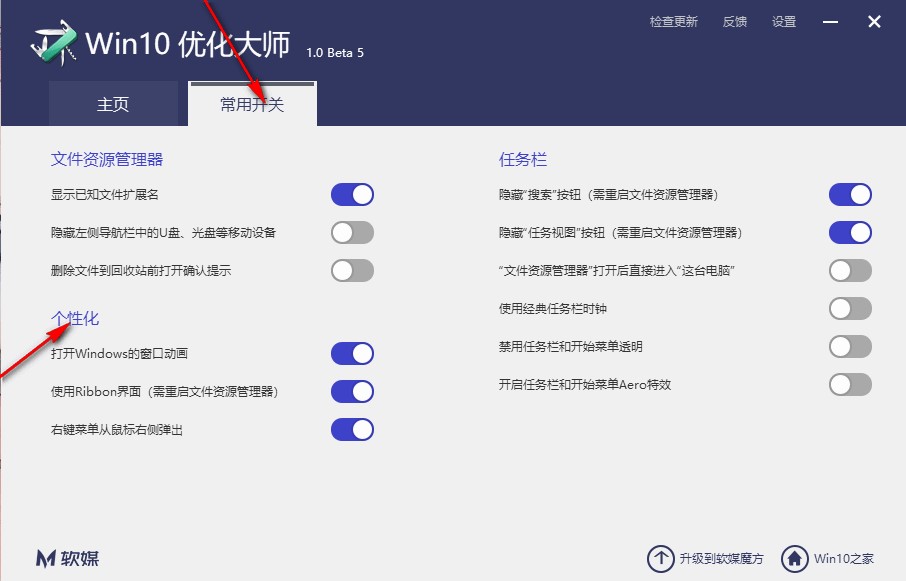Click the Win10 优化大师 Swiss-knife logo icon
The image size is (906, 581).
click(x=54, y=43)
